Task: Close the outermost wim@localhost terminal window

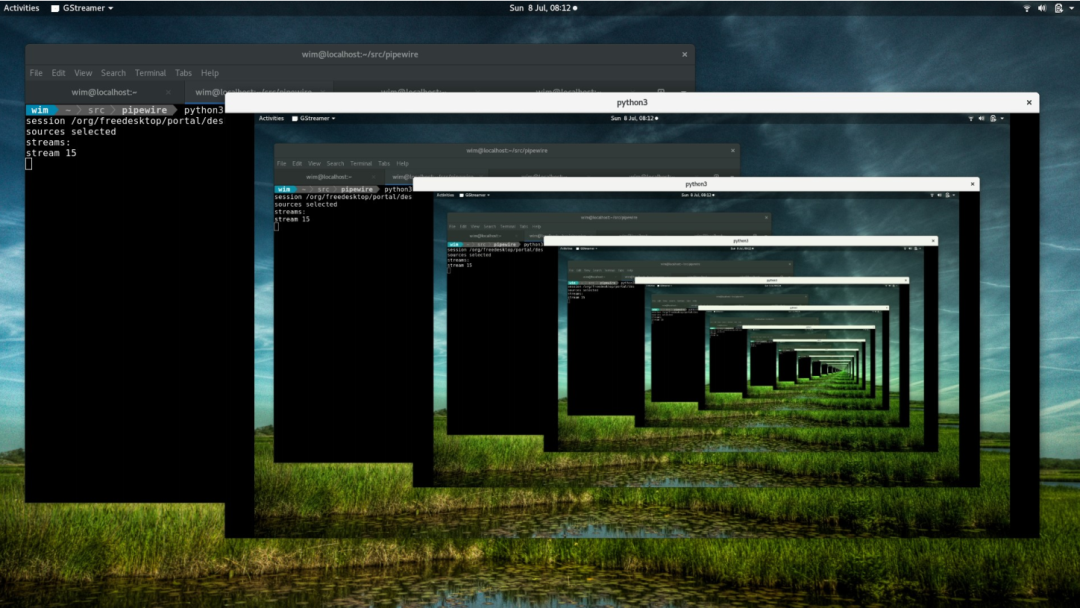Action: [684, 55]
